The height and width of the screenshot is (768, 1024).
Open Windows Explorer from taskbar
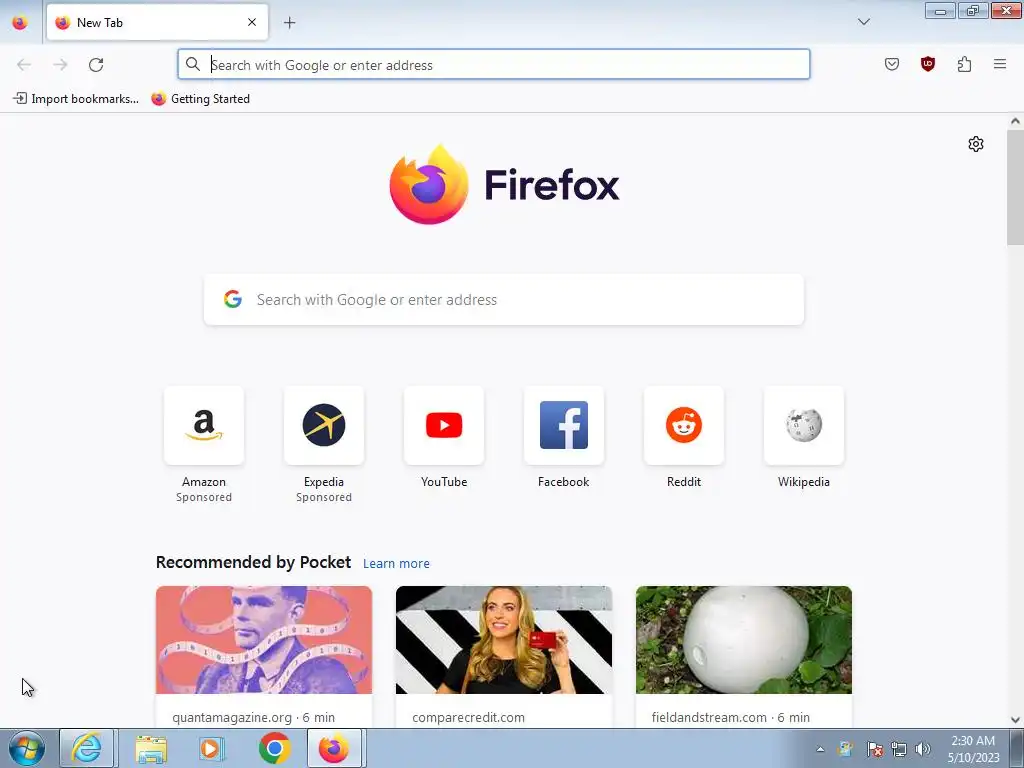[x=151, y=748]
